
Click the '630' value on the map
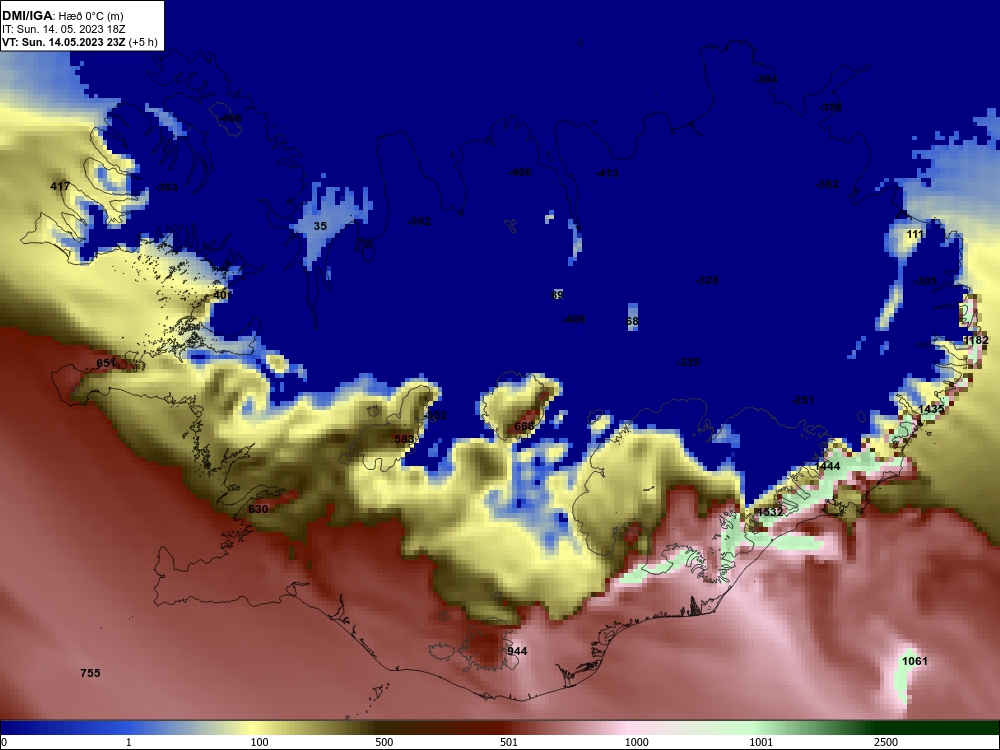[258, 509]
